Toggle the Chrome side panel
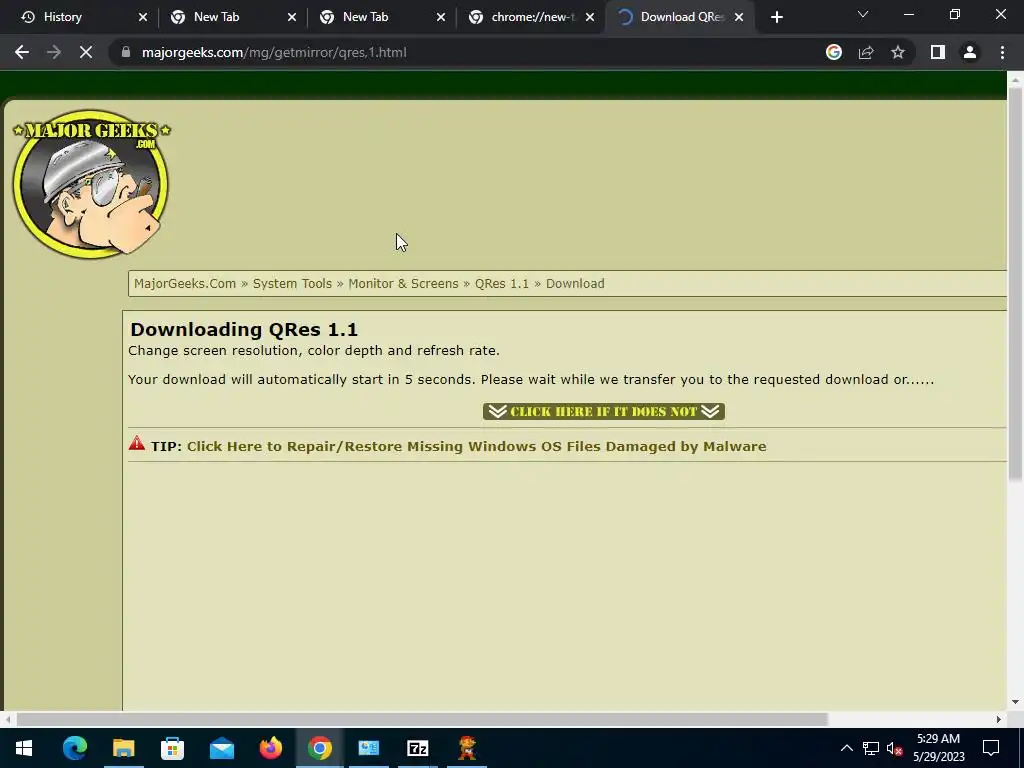This screenshot has width=1024, height=768. [x=938, y=52]
